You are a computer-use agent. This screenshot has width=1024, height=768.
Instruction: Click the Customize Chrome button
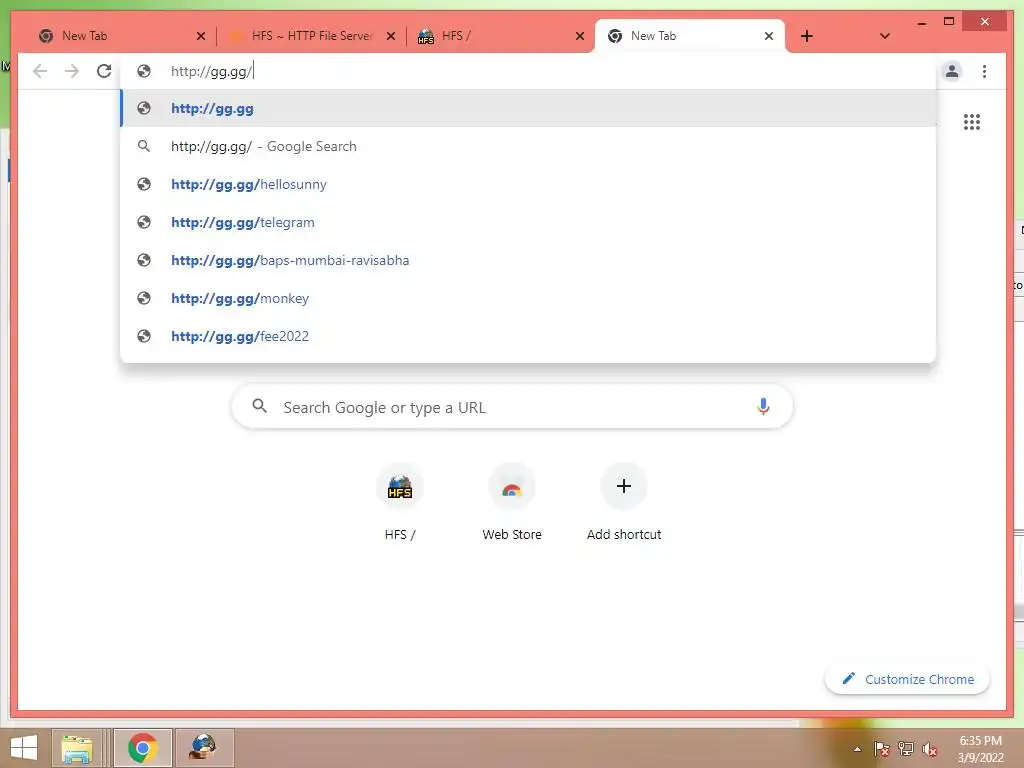click(907, 679)
